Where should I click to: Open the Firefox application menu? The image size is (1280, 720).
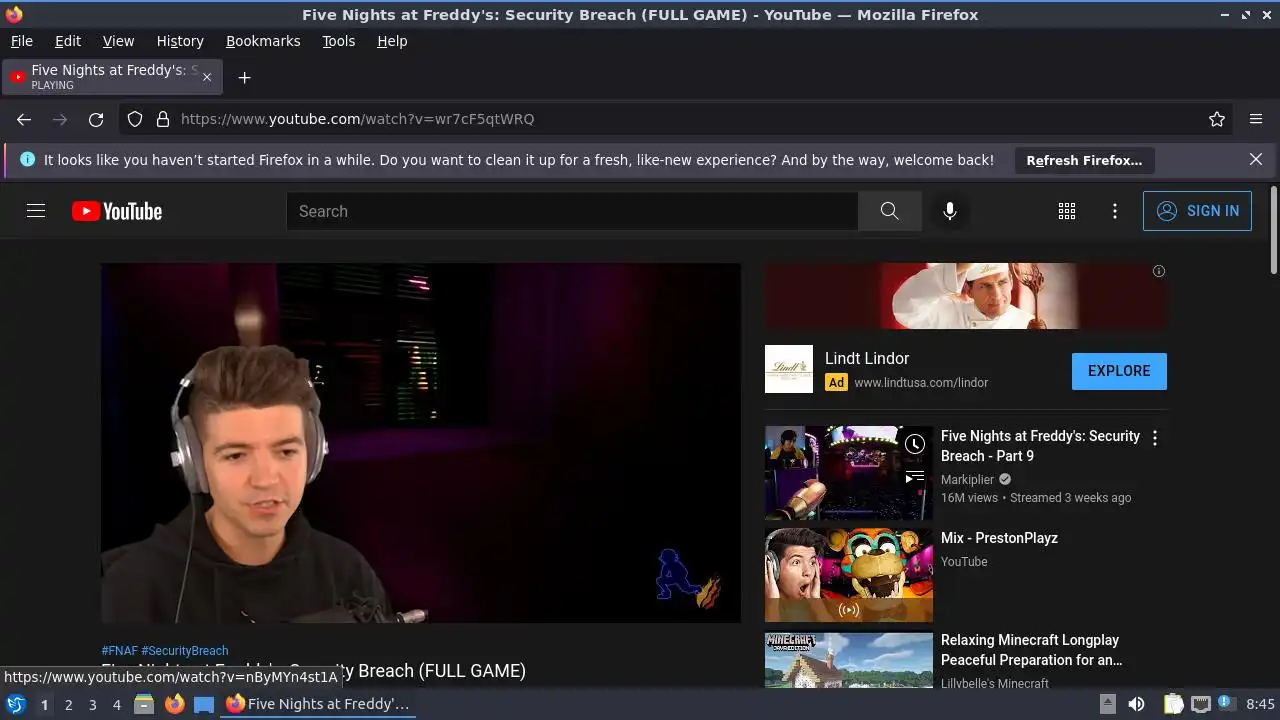tap(1256, 119)
